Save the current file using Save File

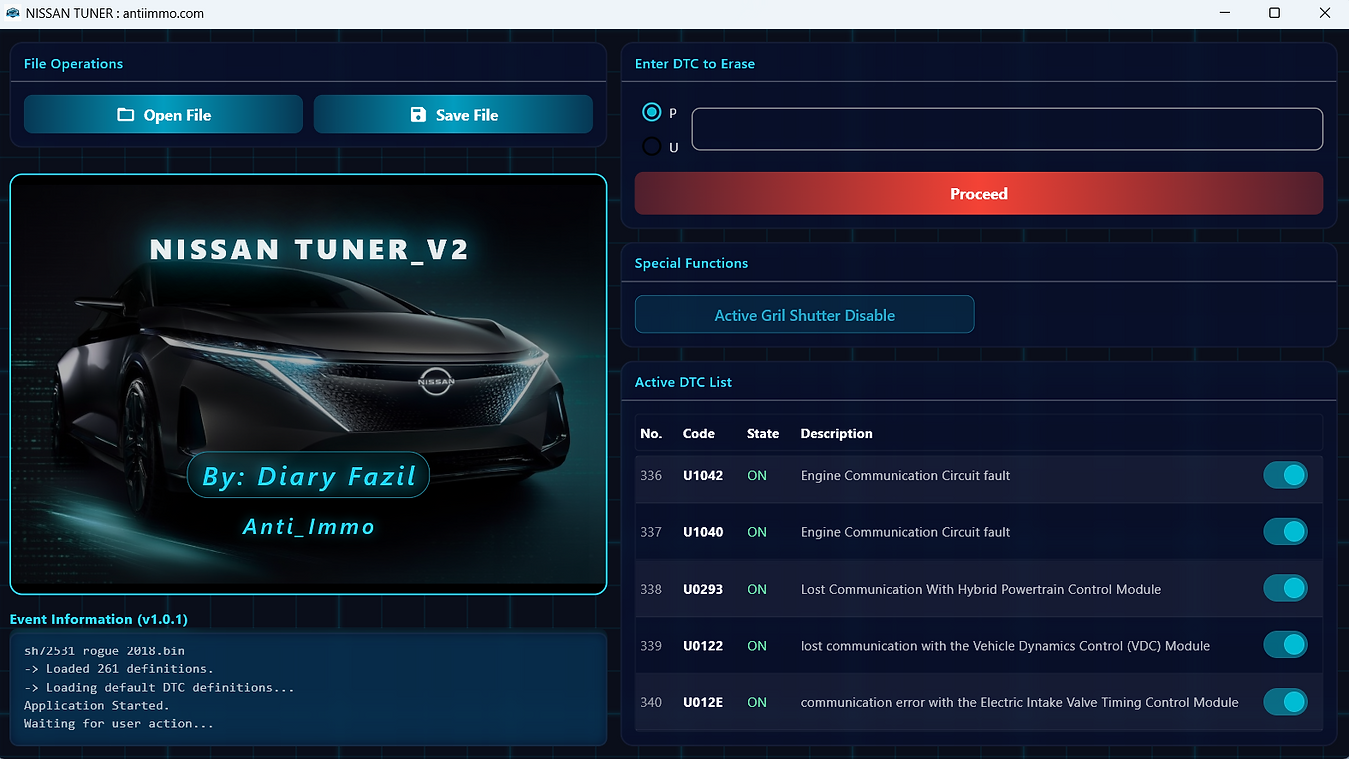(x=453, y=114)
